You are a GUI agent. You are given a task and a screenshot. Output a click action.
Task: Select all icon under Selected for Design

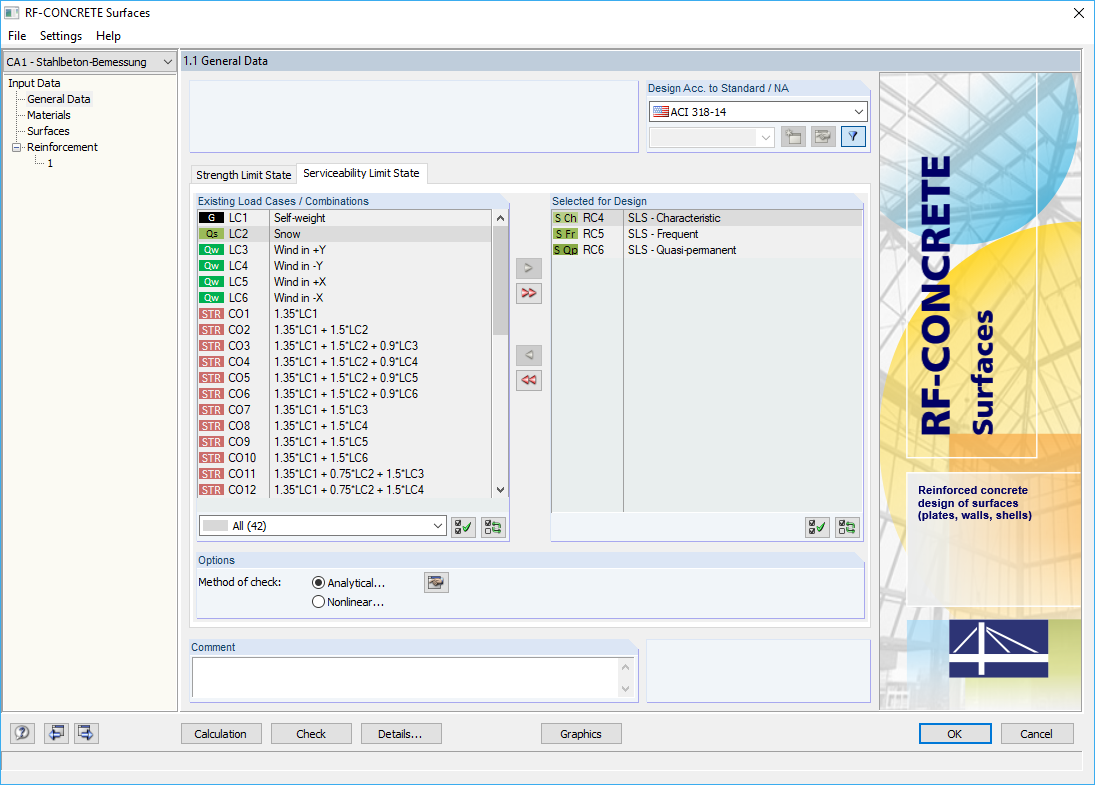(817, 527)
